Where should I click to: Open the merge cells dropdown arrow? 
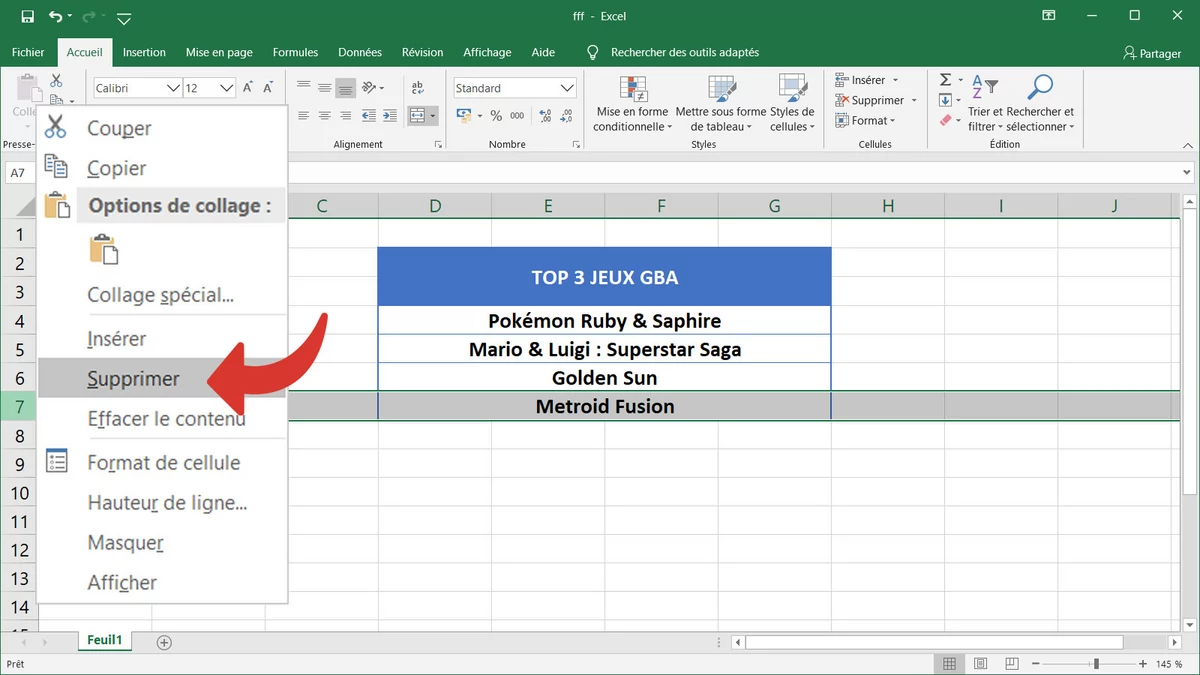(x=434, y=116)
